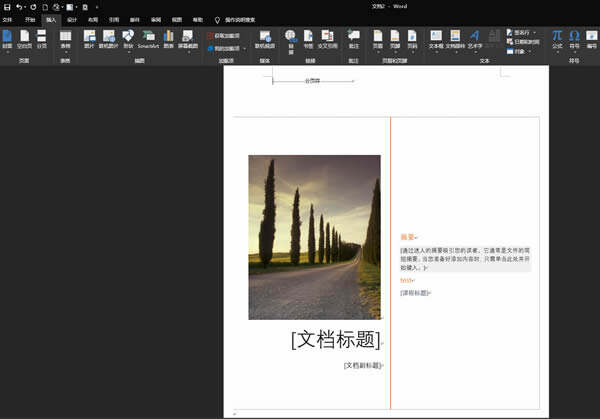Click the 屏幕截图 screenshot icon

(187, 39)
